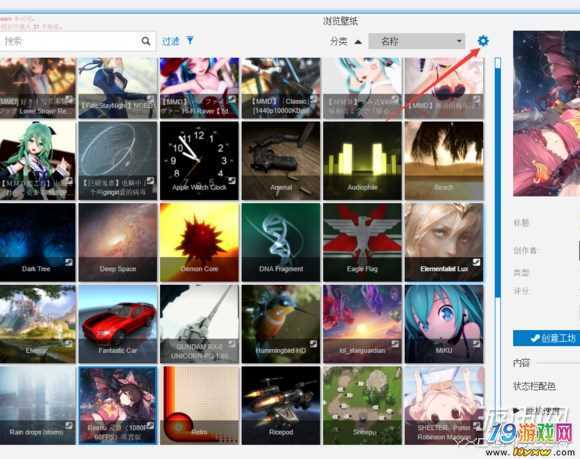The image size is (580, 459).
Task: Select the Eagle Flag wallpaper
Action: (x=362, y=242)
